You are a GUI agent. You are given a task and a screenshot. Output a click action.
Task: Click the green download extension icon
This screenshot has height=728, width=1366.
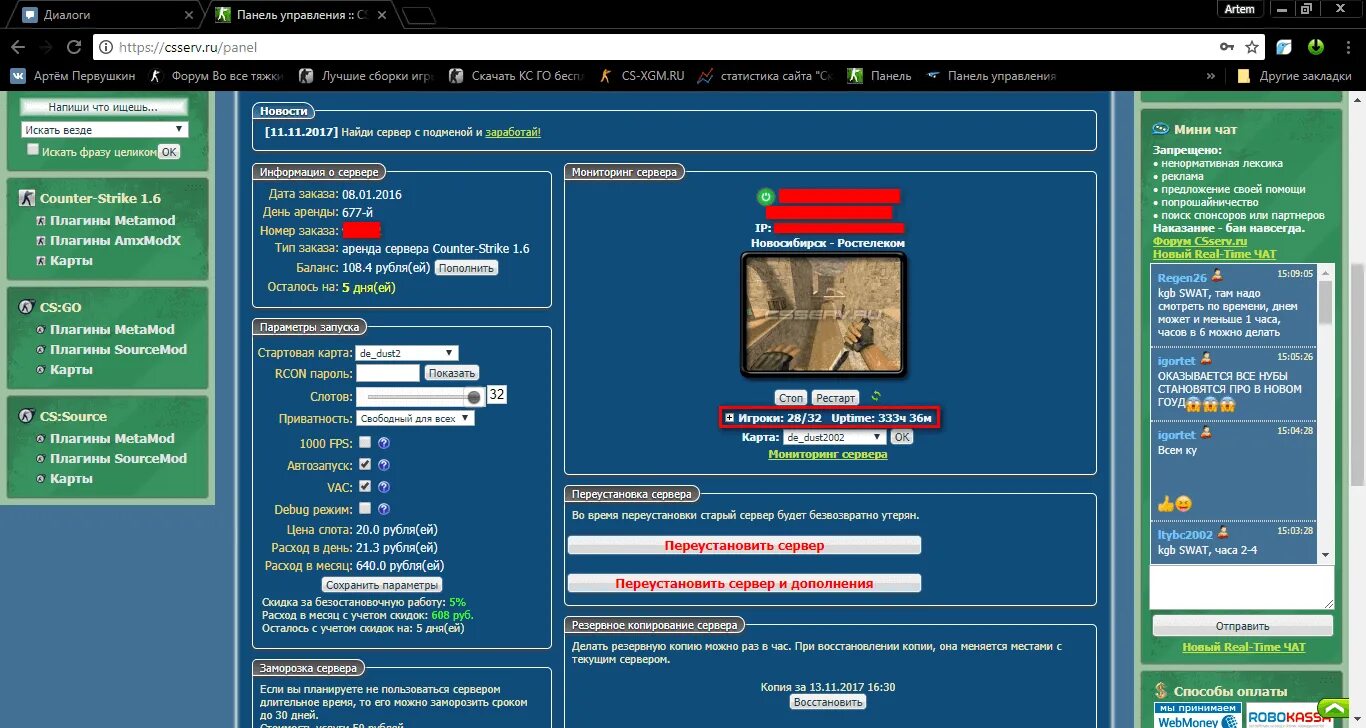[x=1316, y=46]
